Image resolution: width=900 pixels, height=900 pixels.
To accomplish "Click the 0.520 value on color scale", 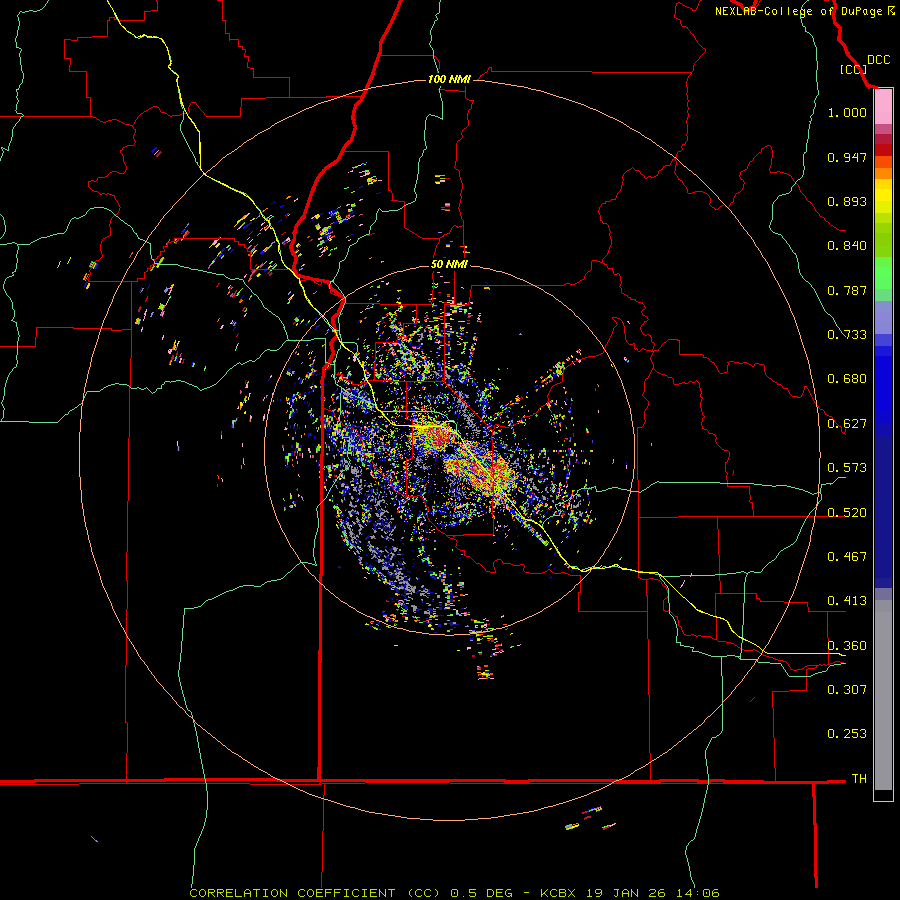I will [847, 513].
